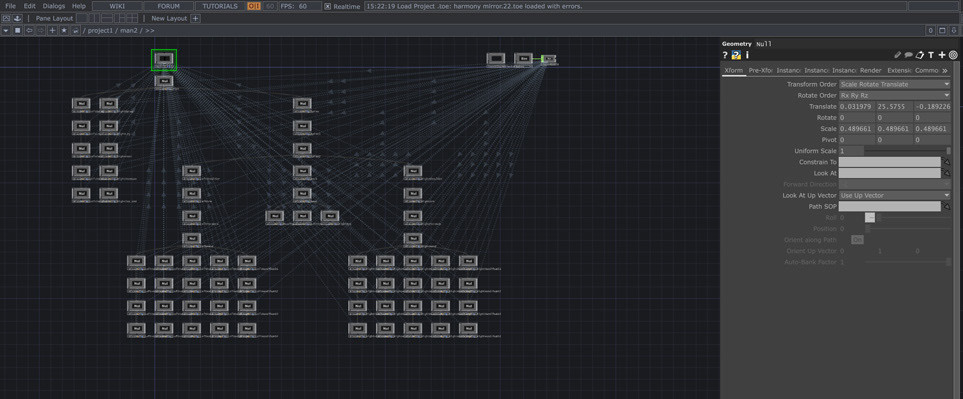Switch to the Common parameter tab
Screen dimensions: 963x399
926,71
